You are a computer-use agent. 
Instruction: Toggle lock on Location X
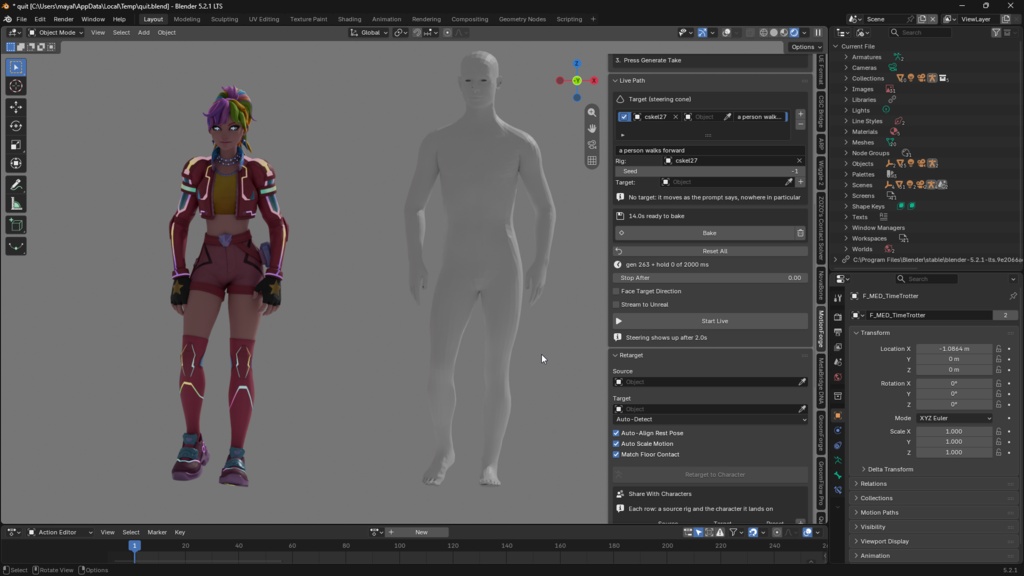pyautogui.click(x=999, y=349)
